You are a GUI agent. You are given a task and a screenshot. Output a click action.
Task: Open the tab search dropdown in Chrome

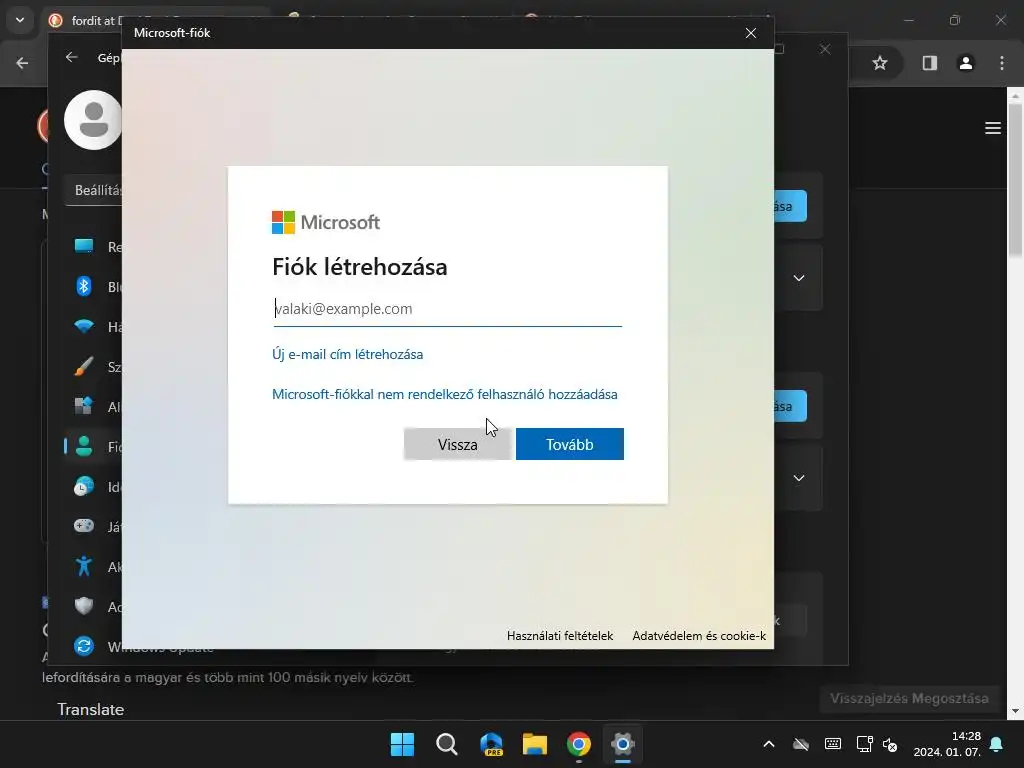(20, 20)
